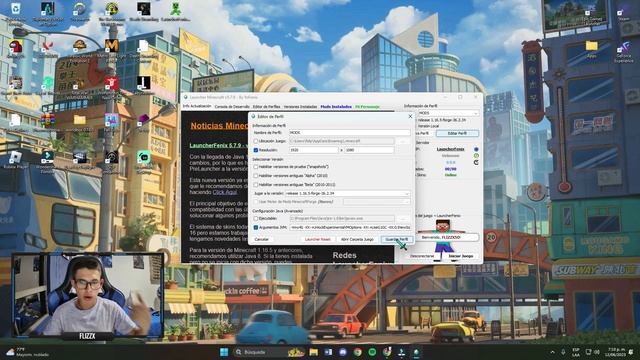
Task: Show hidden system tray icons
Action: 553,352
